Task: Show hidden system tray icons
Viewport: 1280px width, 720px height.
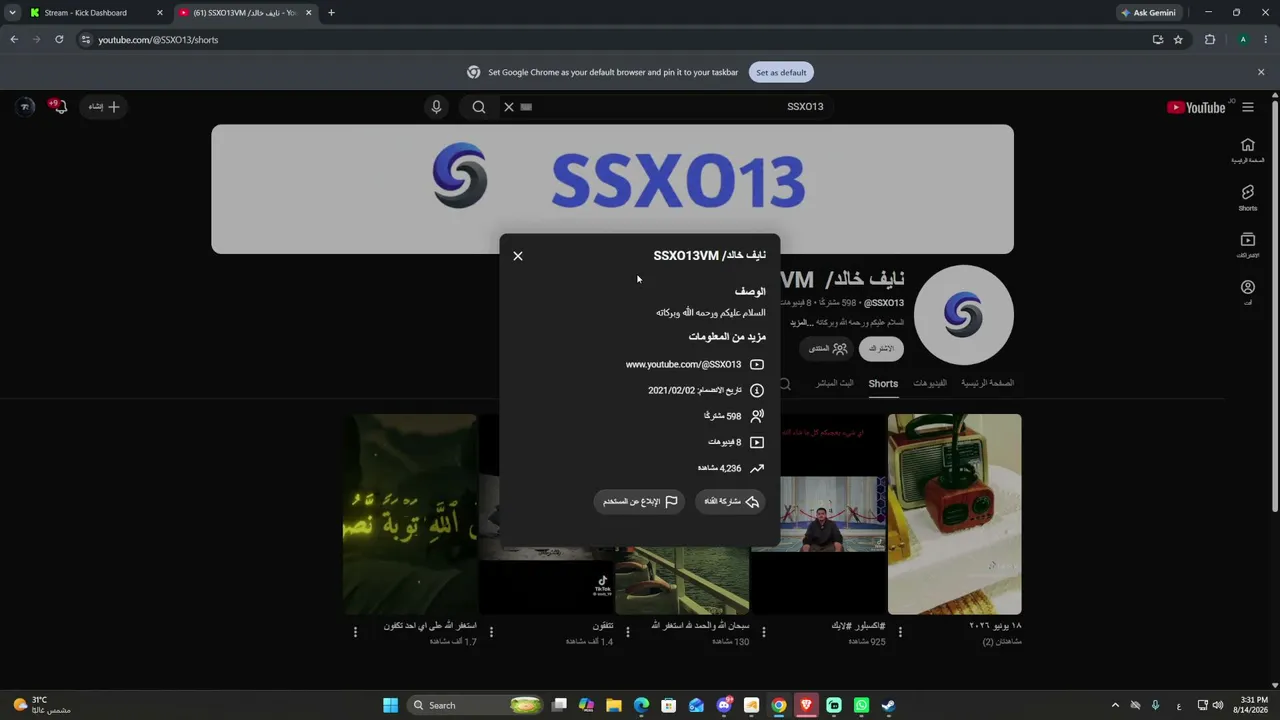Action: pos(1115,705)
